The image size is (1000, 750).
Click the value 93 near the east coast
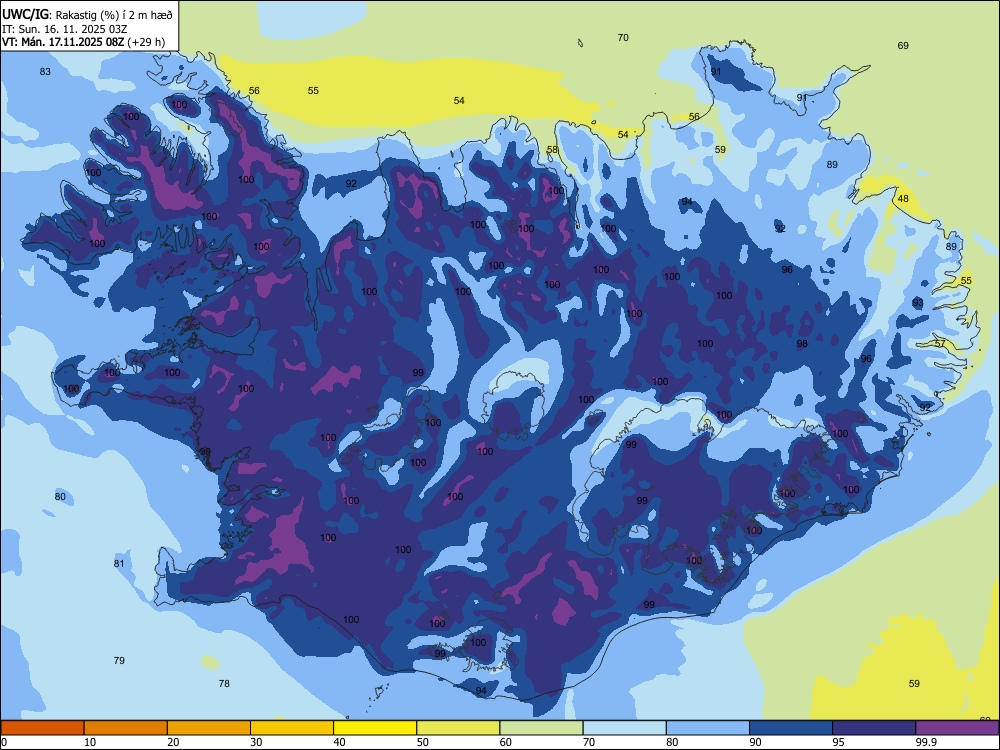point(918,302)
